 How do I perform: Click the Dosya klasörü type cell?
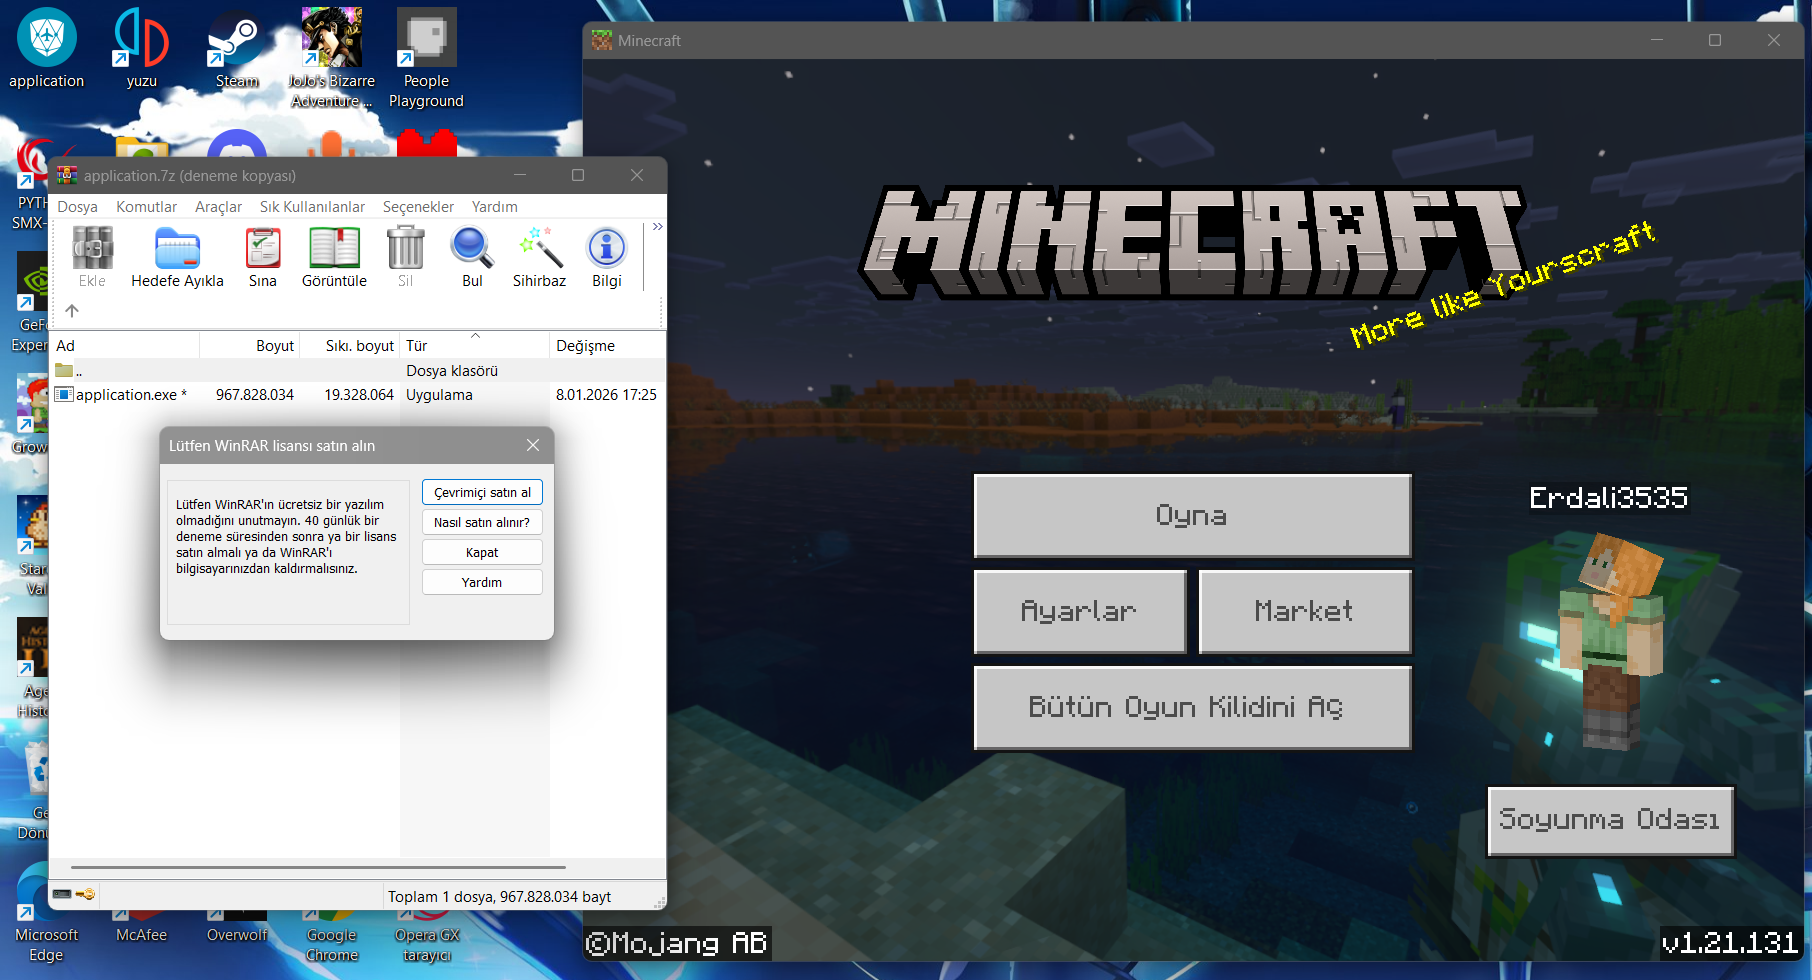[x=452, y=371]
